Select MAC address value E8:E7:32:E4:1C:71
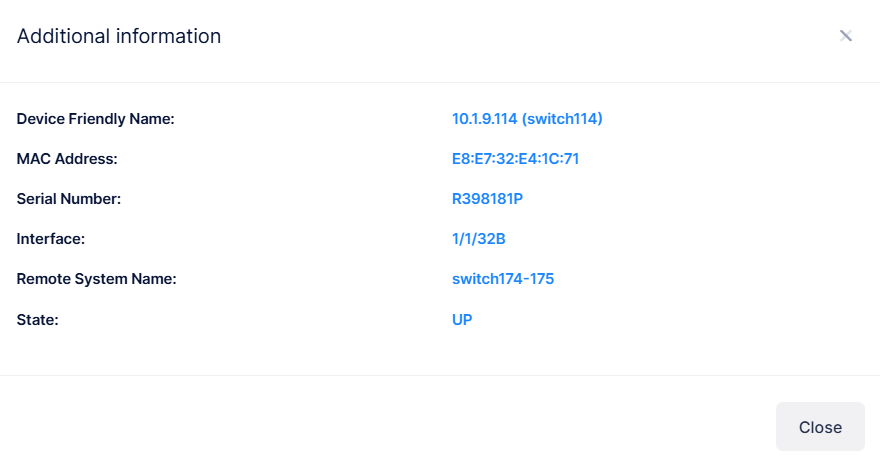 [515, 159]
